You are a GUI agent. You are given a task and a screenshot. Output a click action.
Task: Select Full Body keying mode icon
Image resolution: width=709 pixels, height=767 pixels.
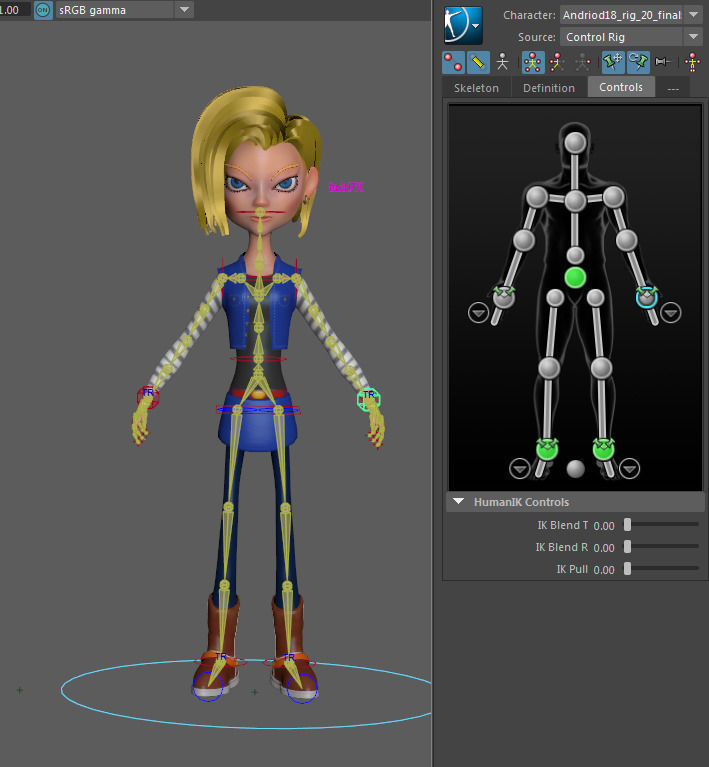coord(533,62)
